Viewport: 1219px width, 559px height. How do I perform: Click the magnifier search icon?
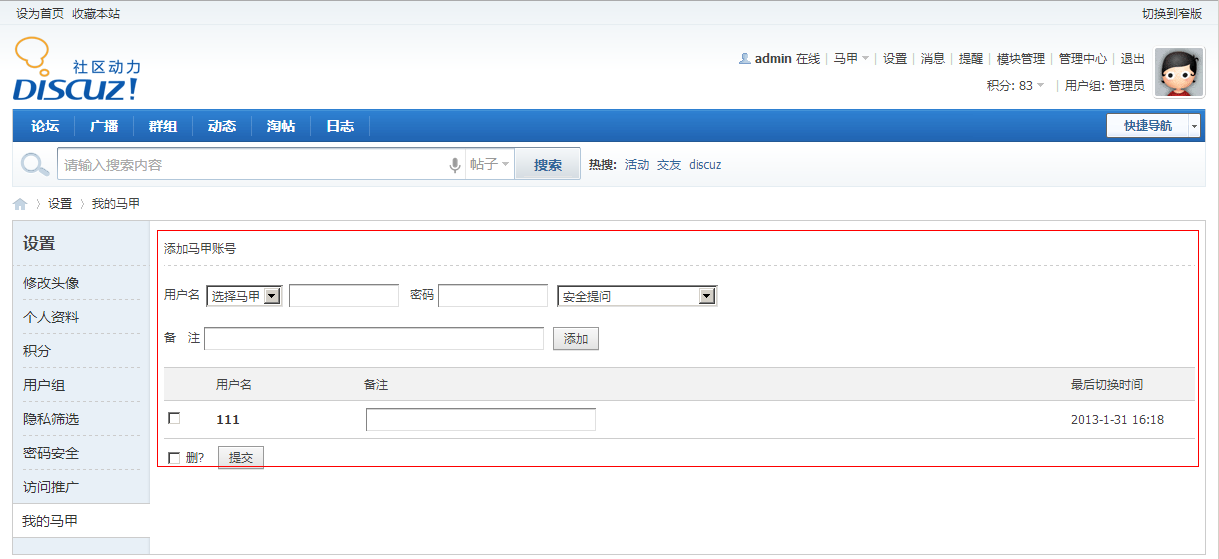[35, 165]
